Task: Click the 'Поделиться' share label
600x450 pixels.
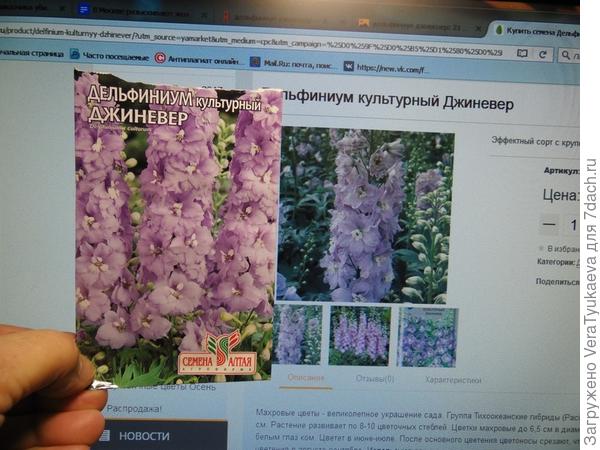Action: [557, 282]
